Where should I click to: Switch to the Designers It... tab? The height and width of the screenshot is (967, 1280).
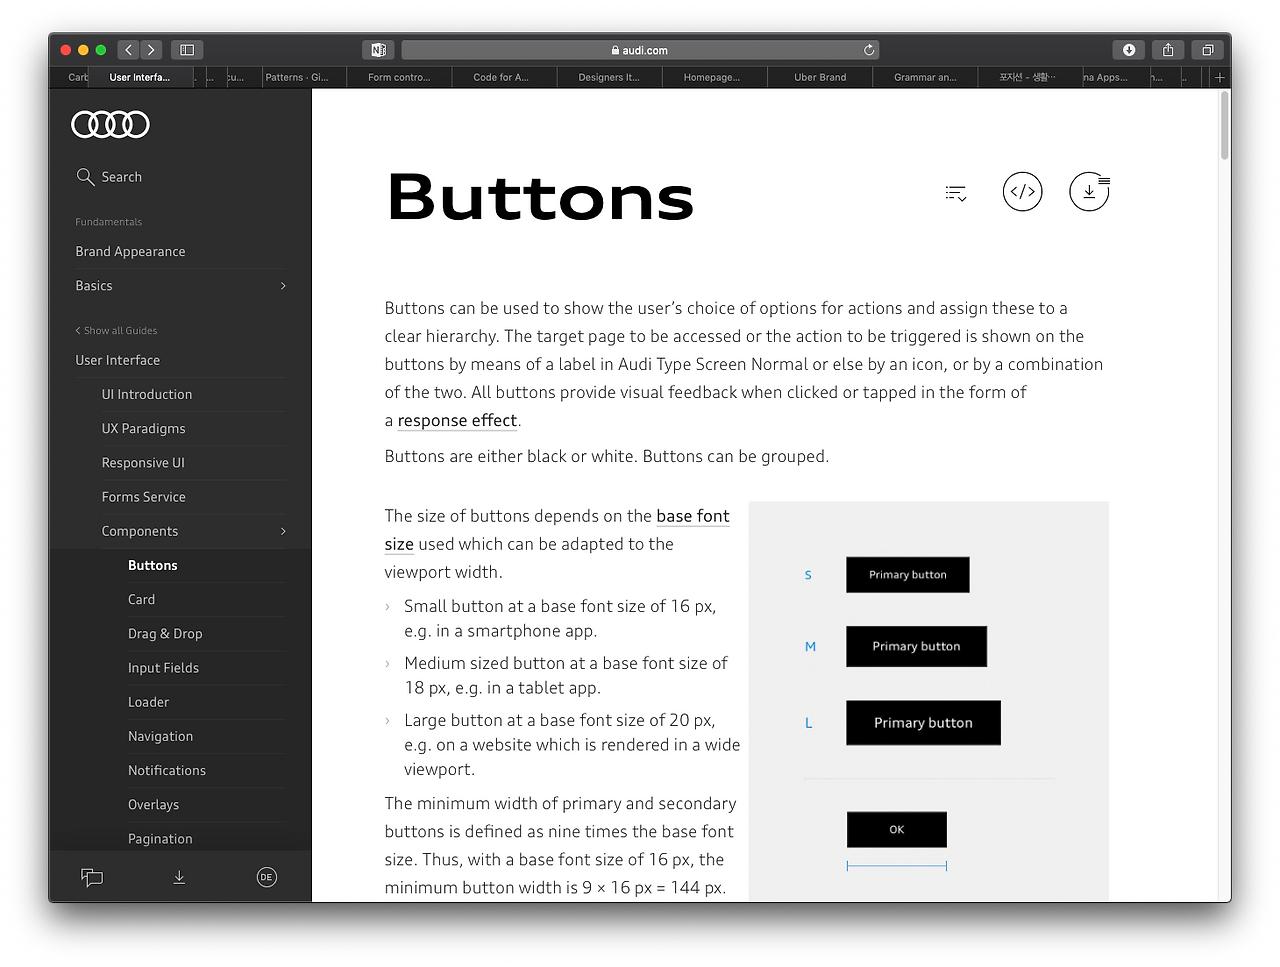[x=609, y=77]
